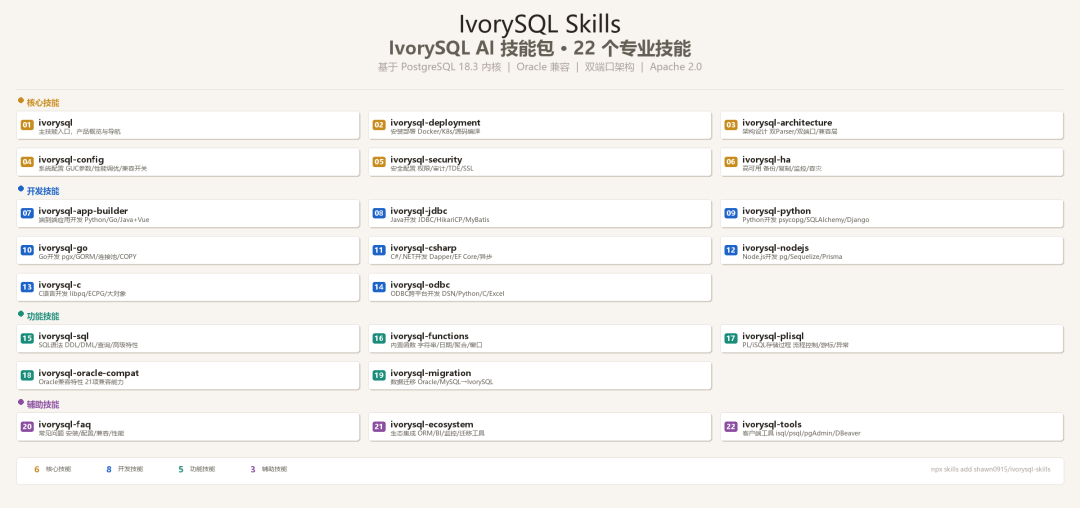The height and width of the screenshot is (508, 1080).
Task: Click the footer count 5 功能技能
Action: [197, 469]
